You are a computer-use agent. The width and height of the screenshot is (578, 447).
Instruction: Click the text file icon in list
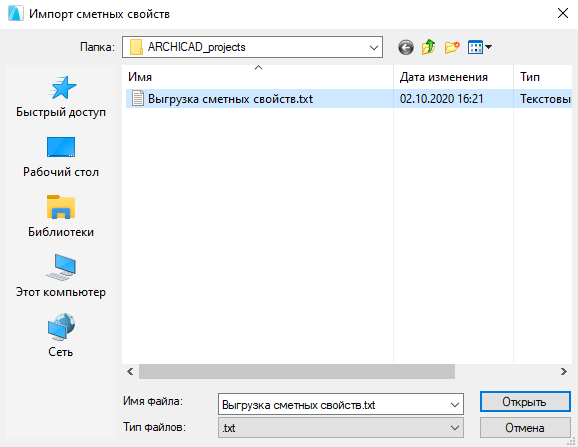click(x=138, y=98)
